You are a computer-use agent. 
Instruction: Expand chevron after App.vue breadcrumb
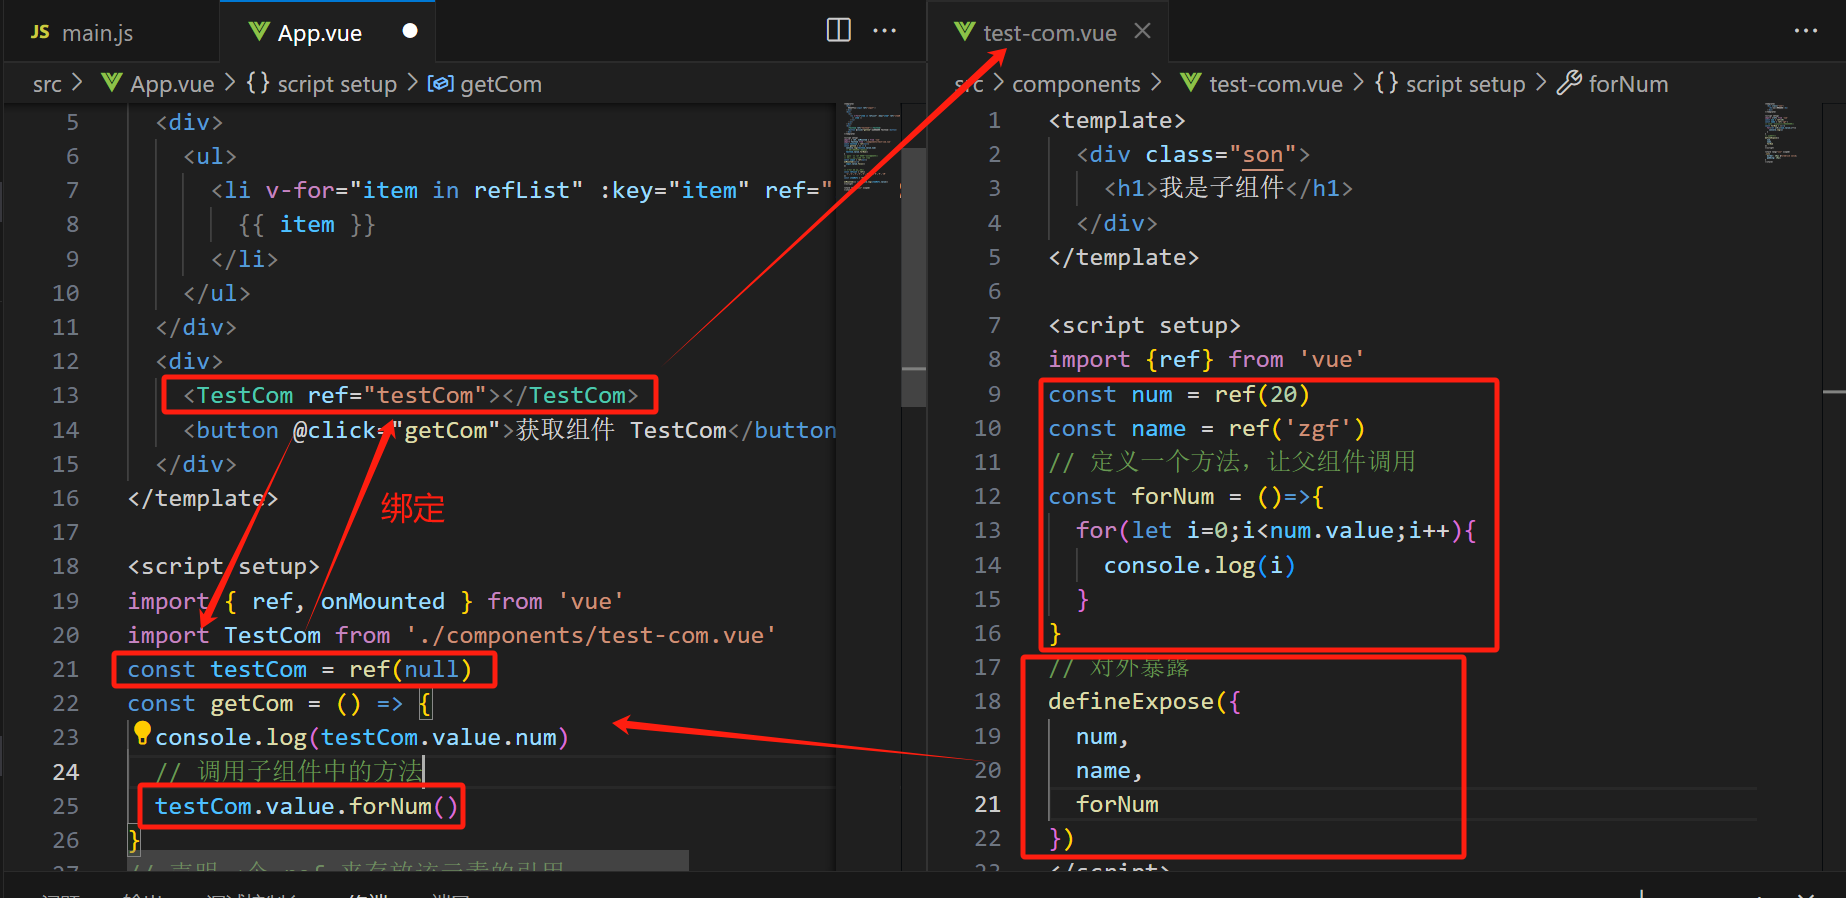point(230,83)
